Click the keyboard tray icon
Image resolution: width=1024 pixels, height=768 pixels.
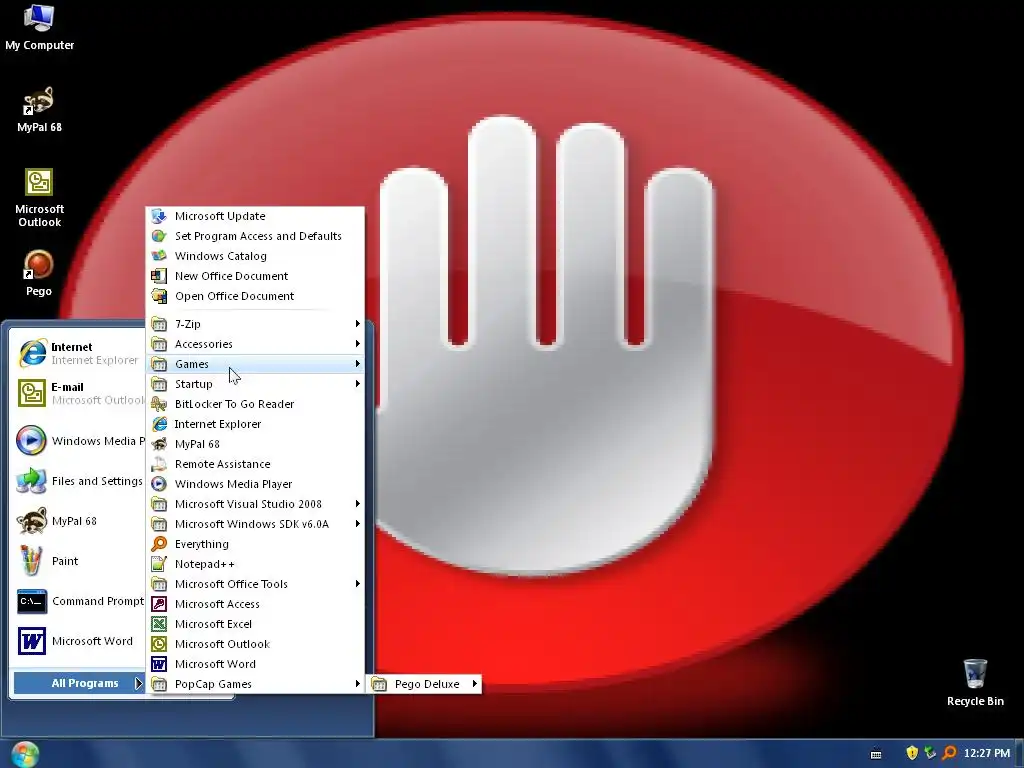[876, 754]
